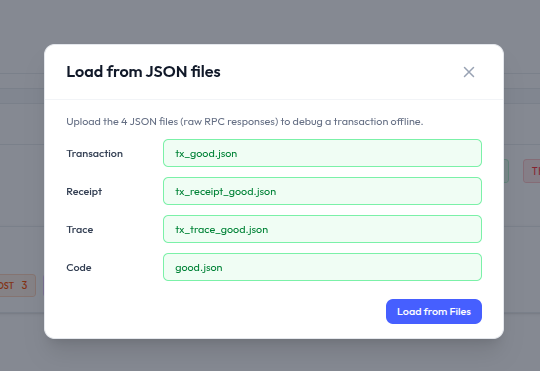The width and height of the screenshot is (540, 371).
Task: Click the Trace label
Action: [80, 229]
